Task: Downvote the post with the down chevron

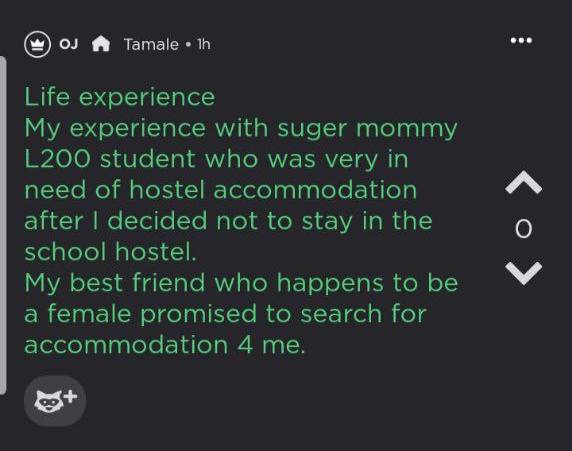Action: click(x=523, y=273)
